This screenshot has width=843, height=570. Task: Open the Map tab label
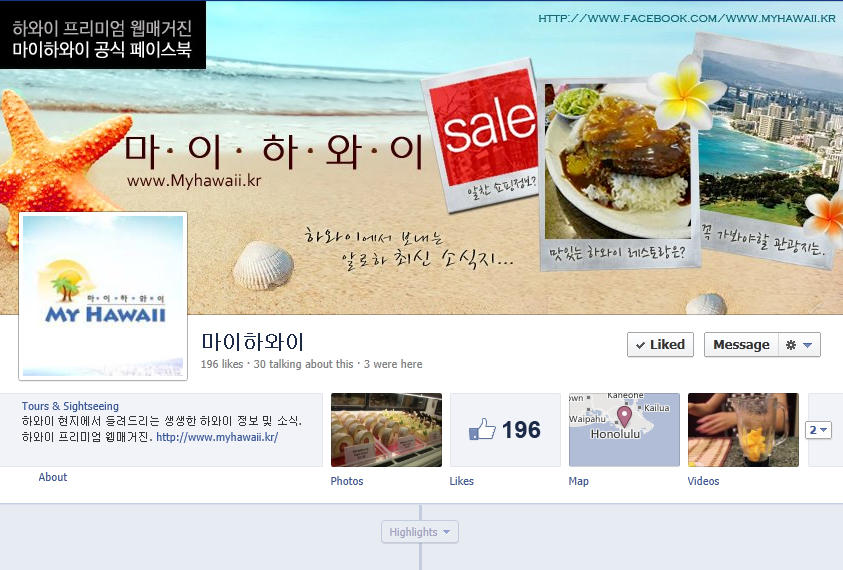coord(578,481)
